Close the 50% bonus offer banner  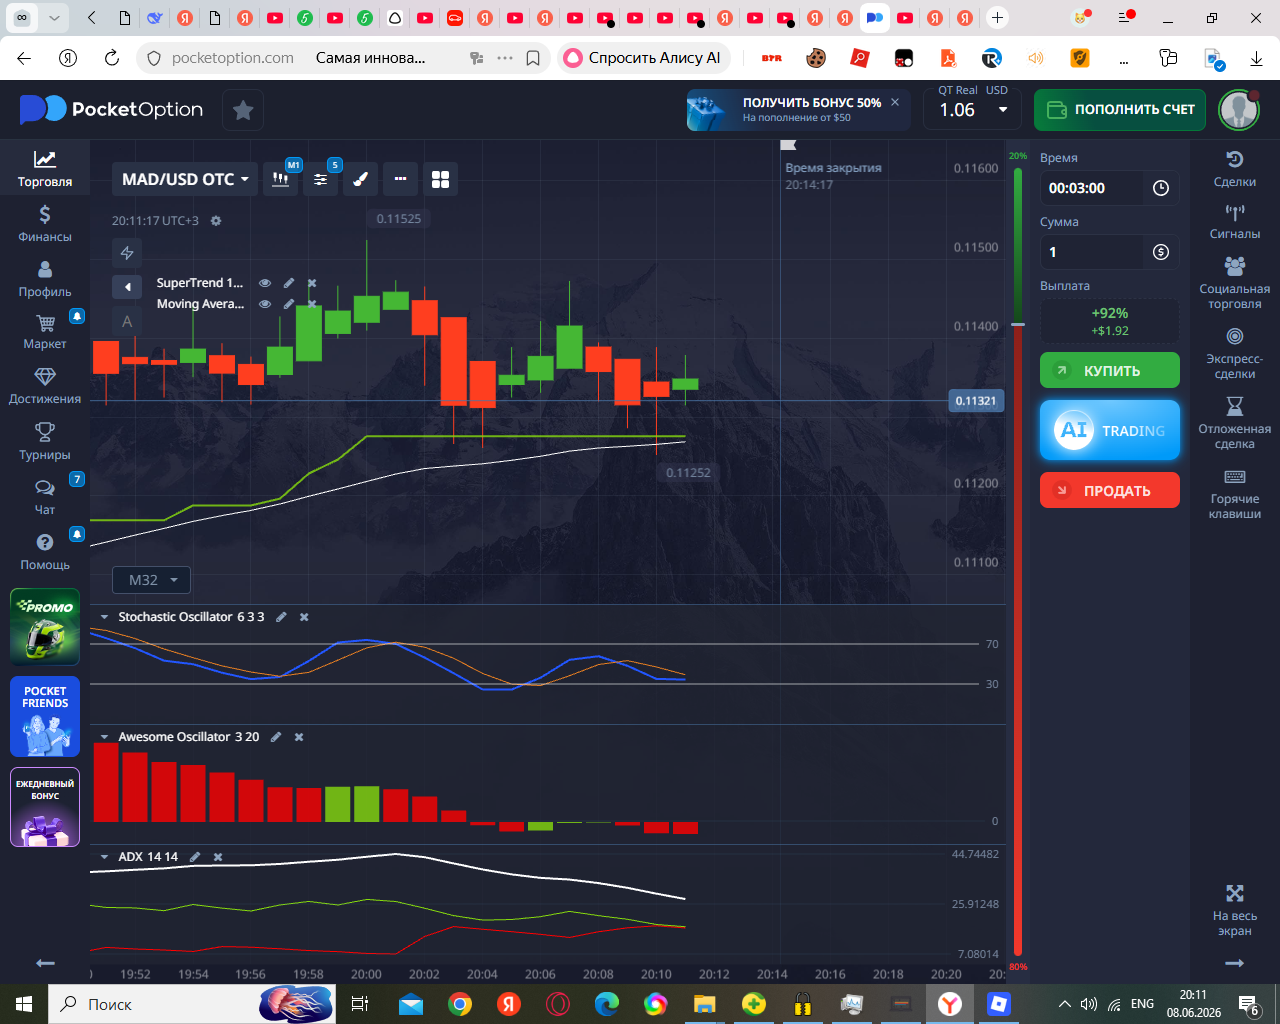pos(895,102)
